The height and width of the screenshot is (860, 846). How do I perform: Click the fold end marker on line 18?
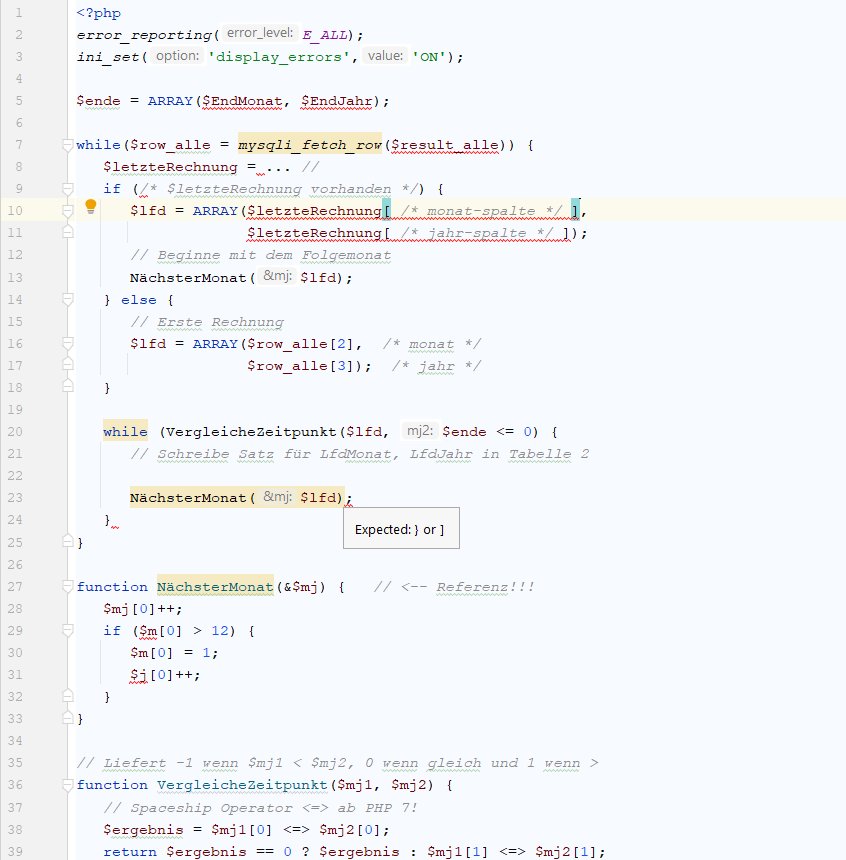(67, 387)
